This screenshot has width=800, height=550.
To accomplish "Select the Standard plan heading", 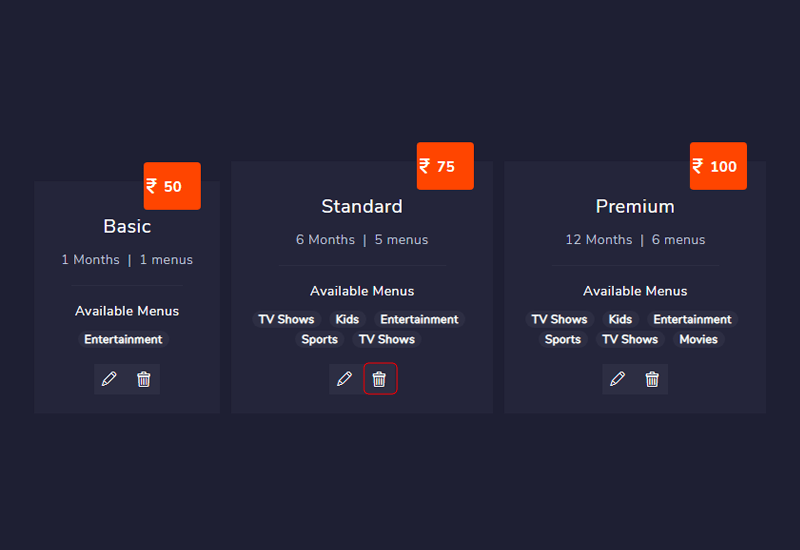I will (x=362, y=206).
